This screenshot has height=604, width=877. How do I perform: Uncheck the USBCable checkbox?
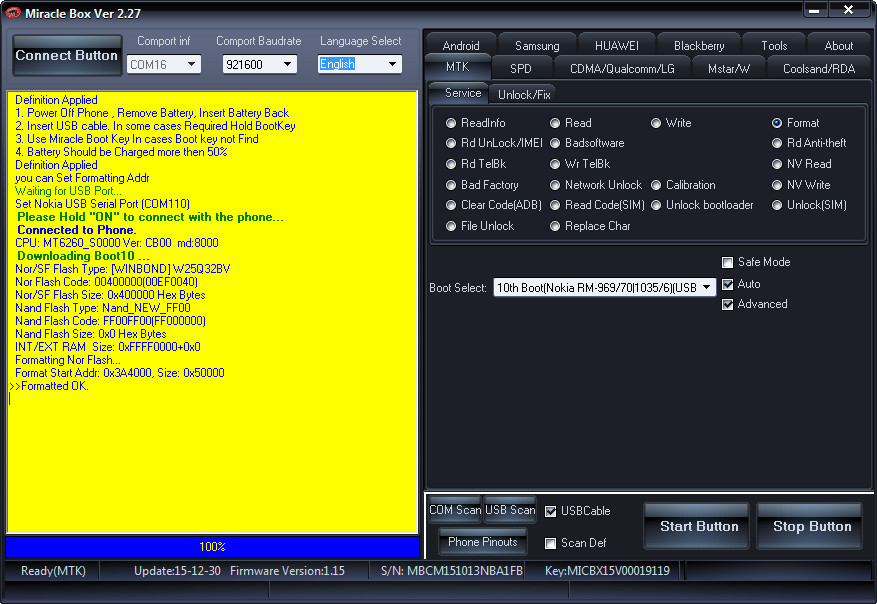pos(551,511)
